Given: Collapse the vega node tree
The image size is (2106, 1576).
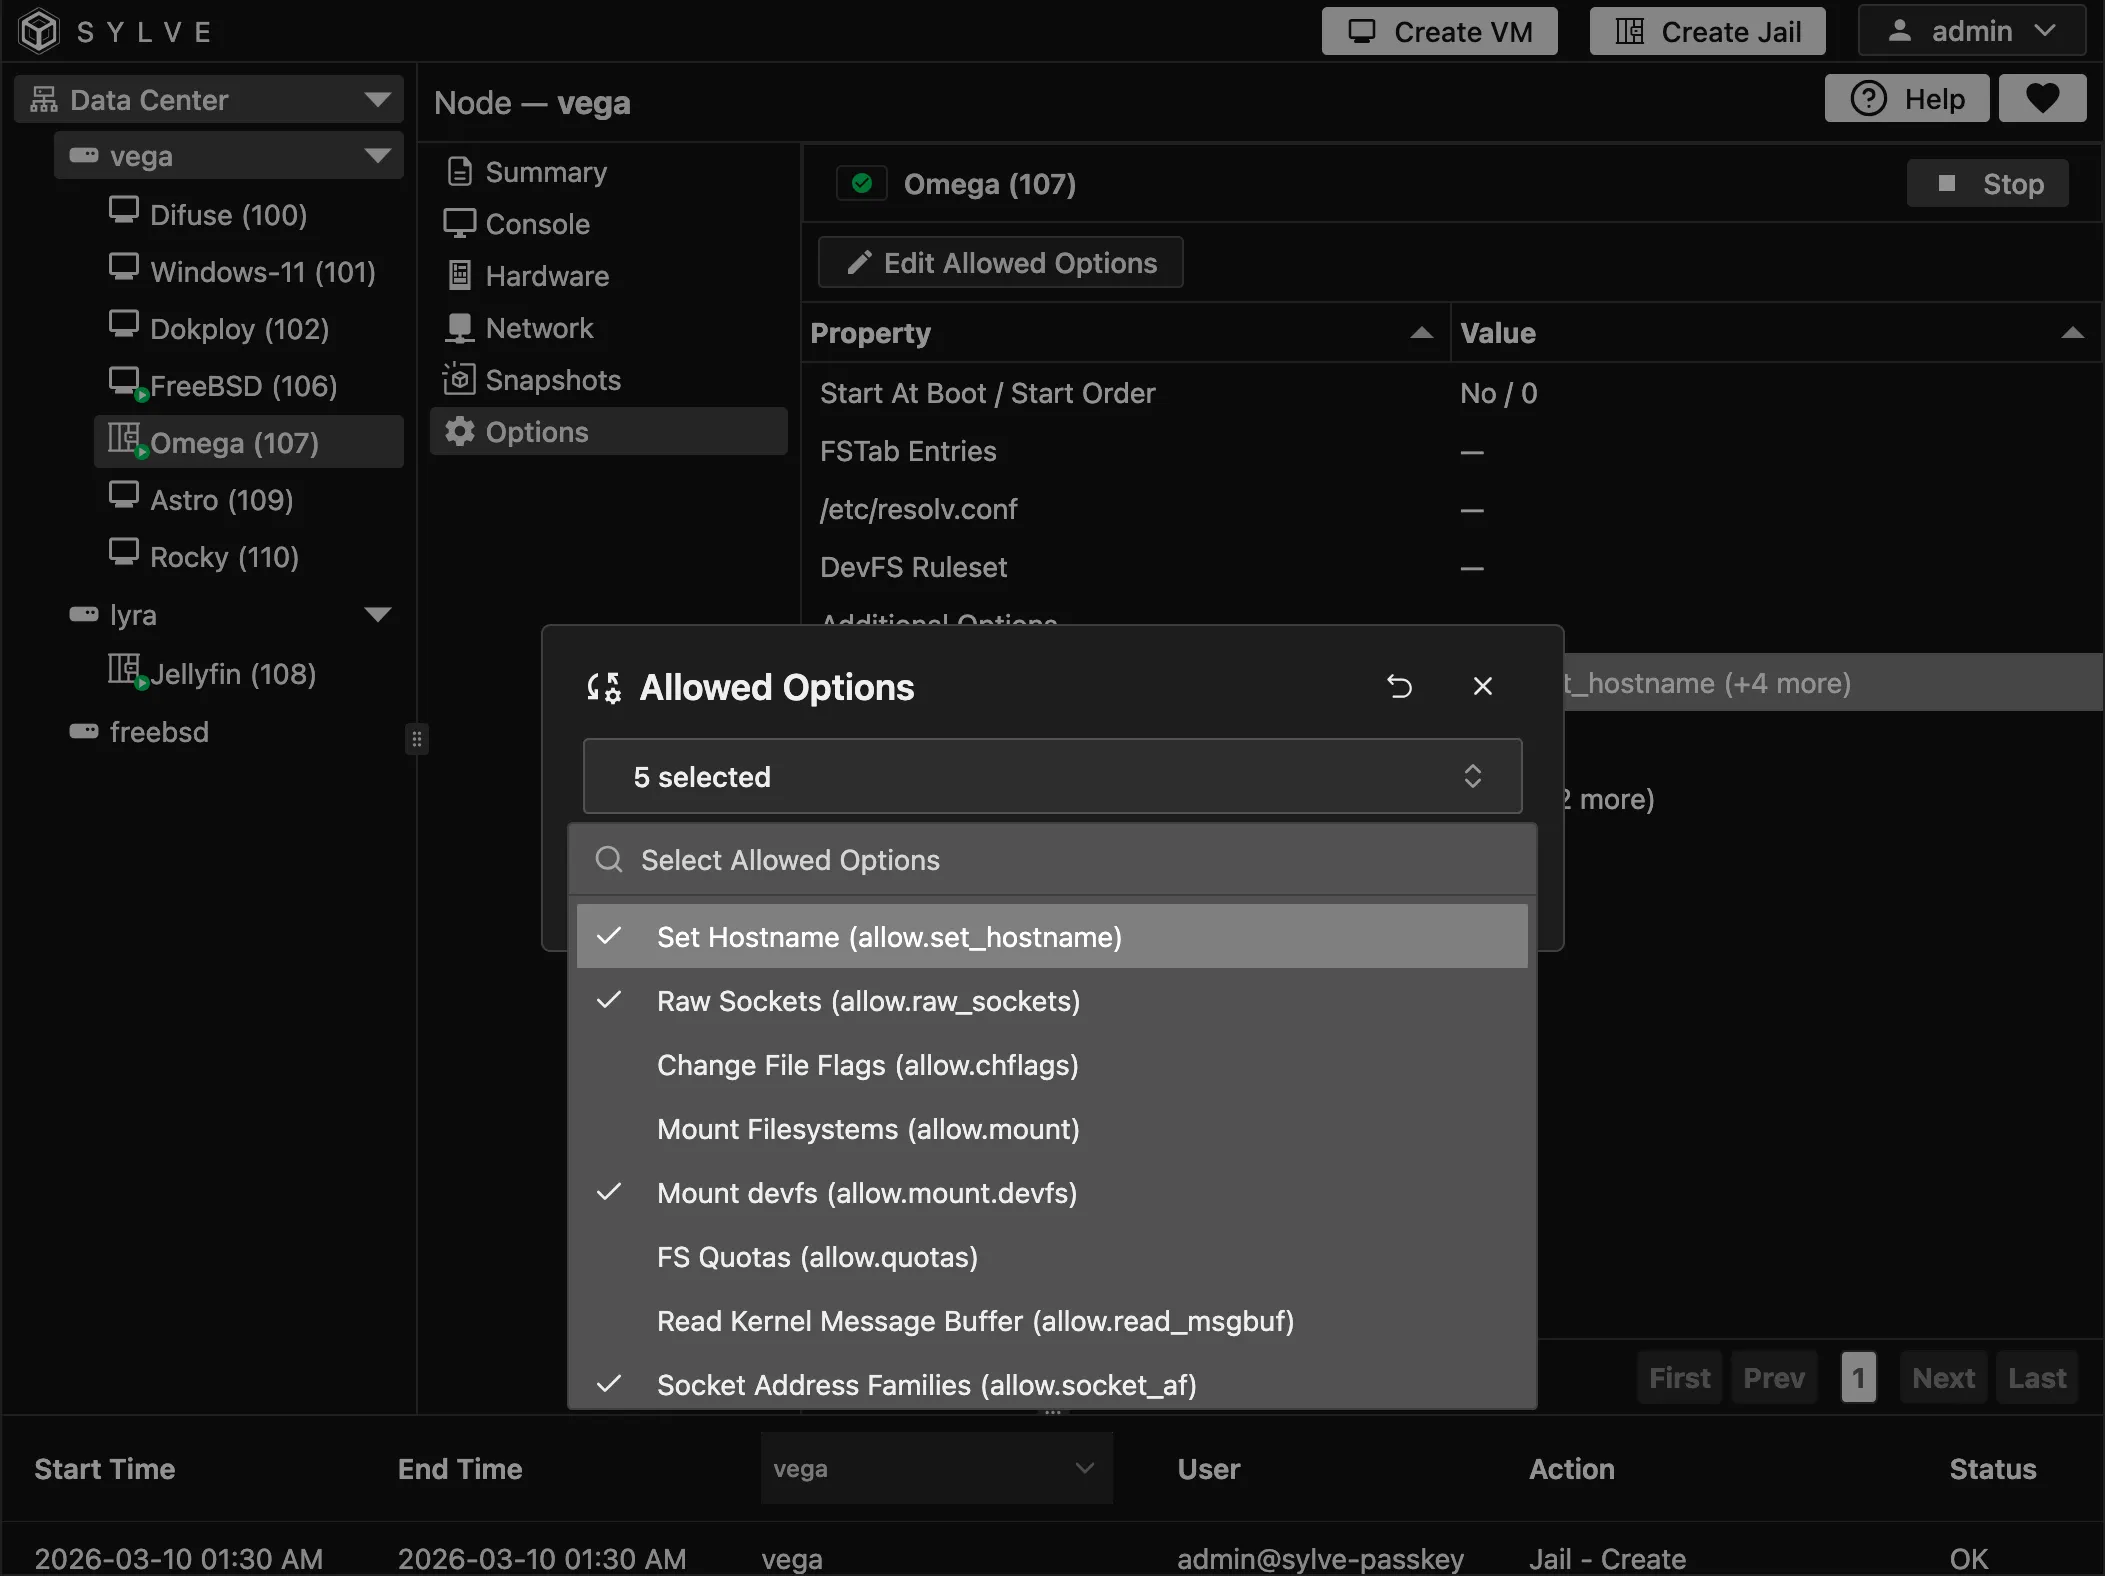Looking at the screenshot, I should tap(378, 156).
